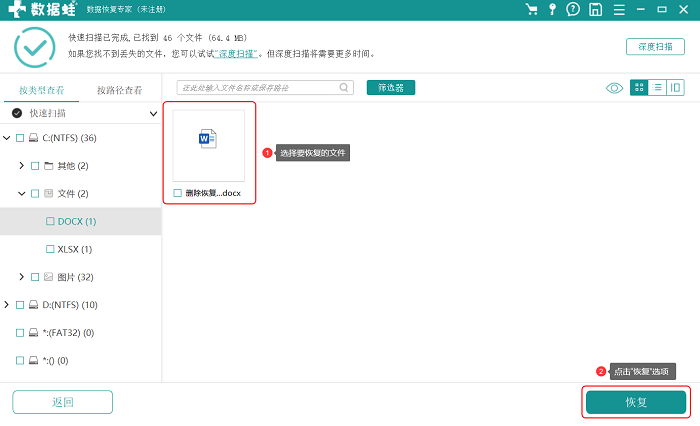Check the XLSX (1) checkbox

(x=50, y=249)
